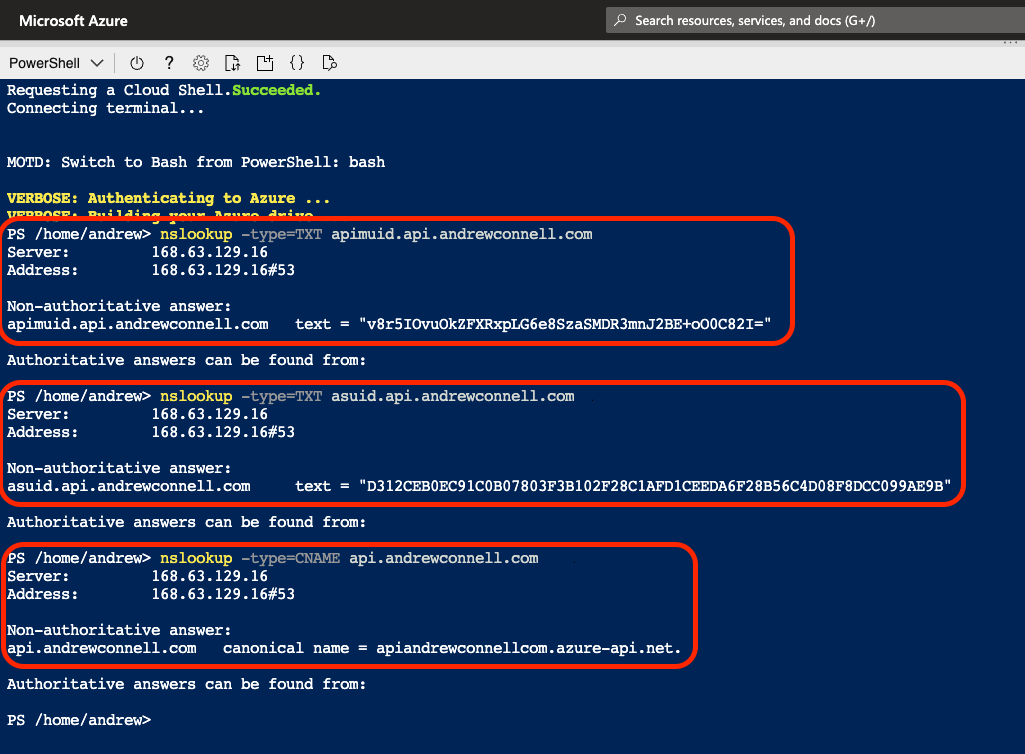This screenshot has height=754, width=1025.
Task: Click the text value starting with D312CEB0EC91
Action: (655, 487)
